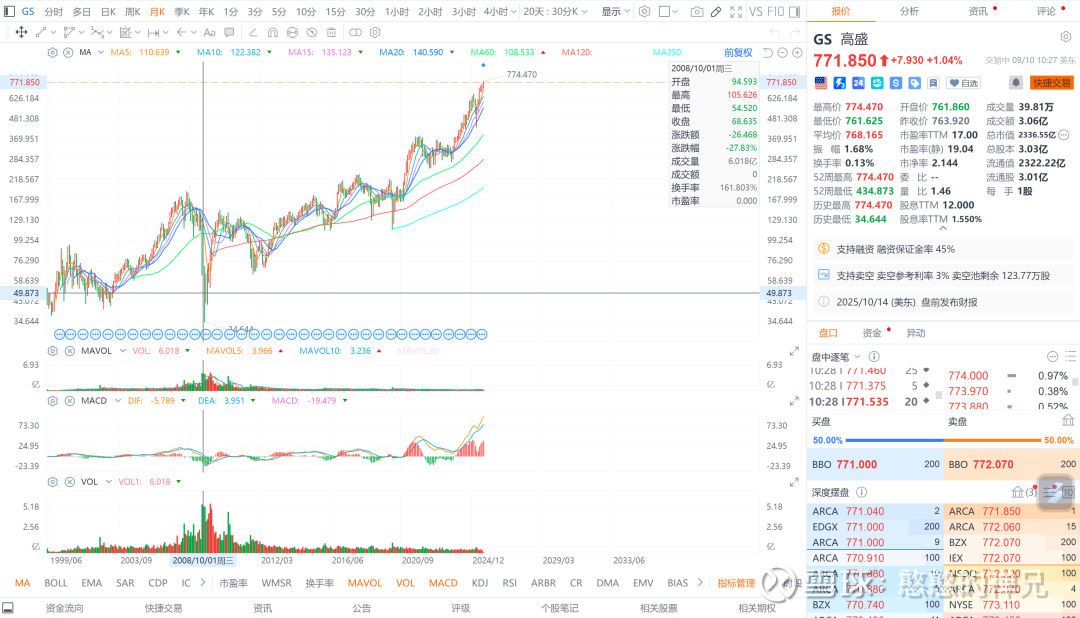This screenshot has height=618, width=1080.
Task: Open the 显示 display dropdown
Action: click(x=616, y=12)
